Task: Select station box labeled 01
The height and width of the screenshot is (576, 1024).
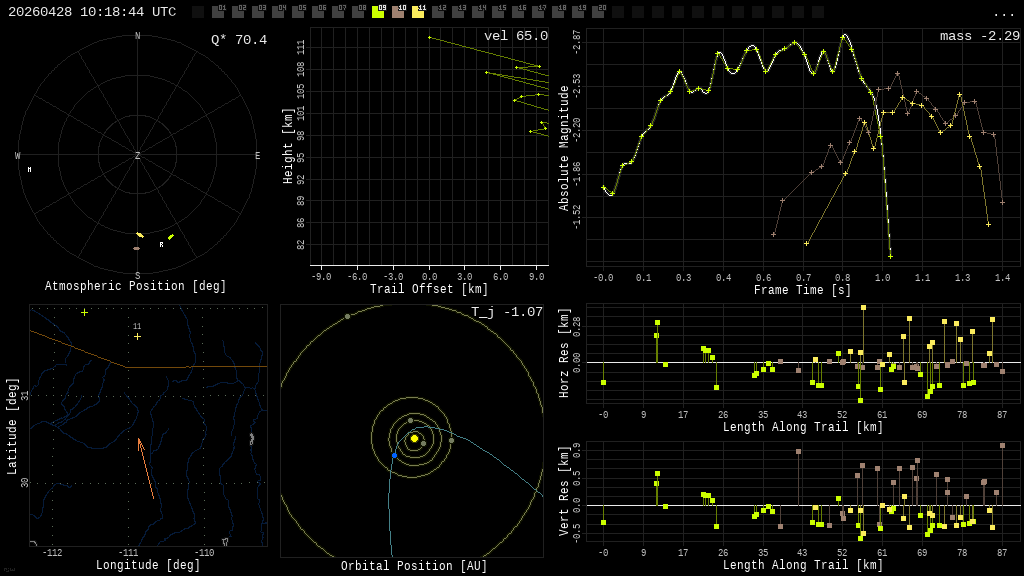Action: pos(218,12)
